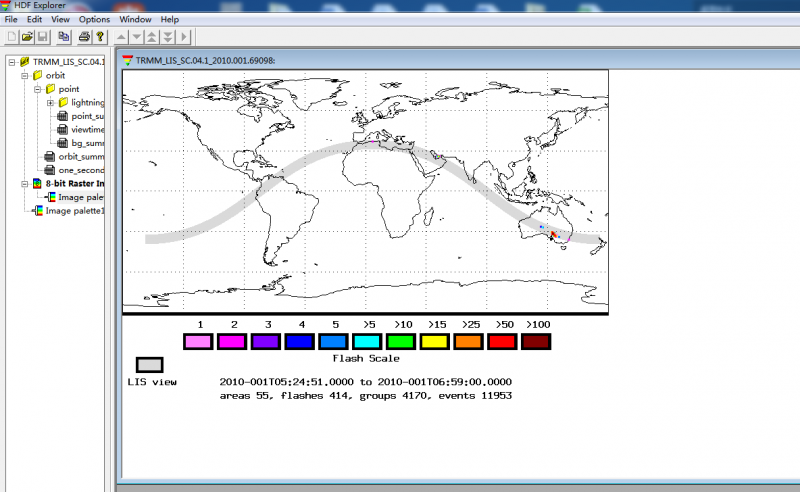Click the Print toolbar icon
The image size is (800, 492).
[x=85, y=37]
